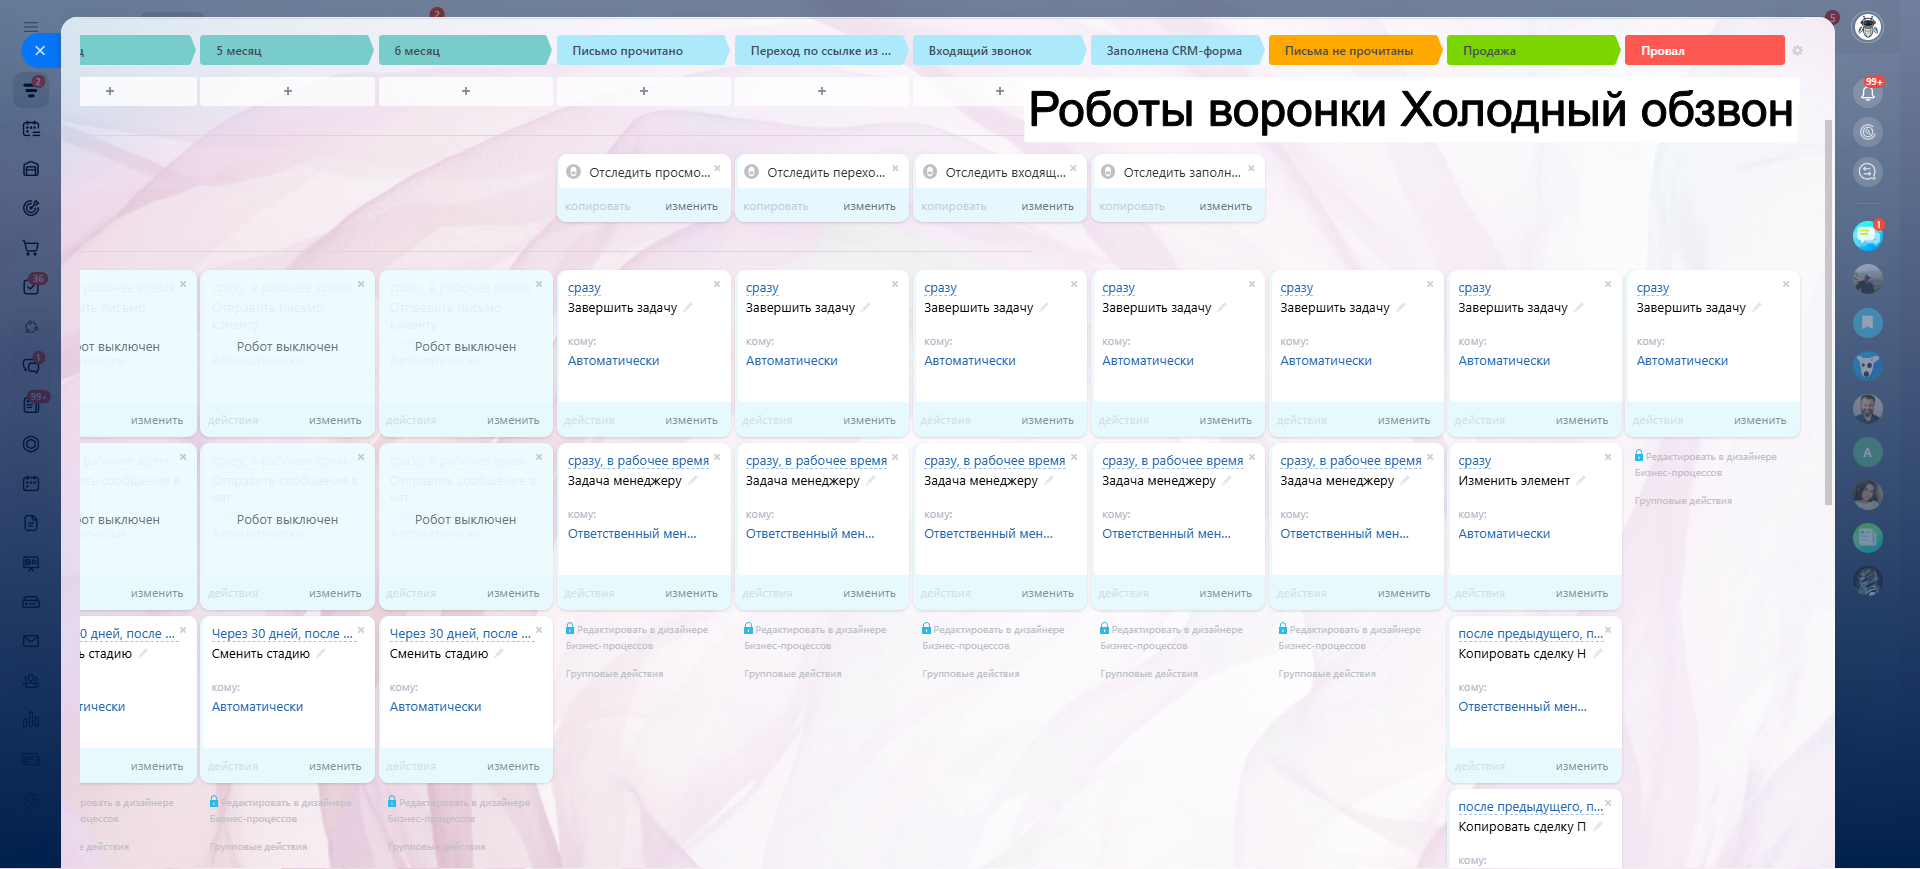Click pencil icon next to Копировать сделку Н
This screenshot has height=869, width=1920.
tap(1598, 654)
